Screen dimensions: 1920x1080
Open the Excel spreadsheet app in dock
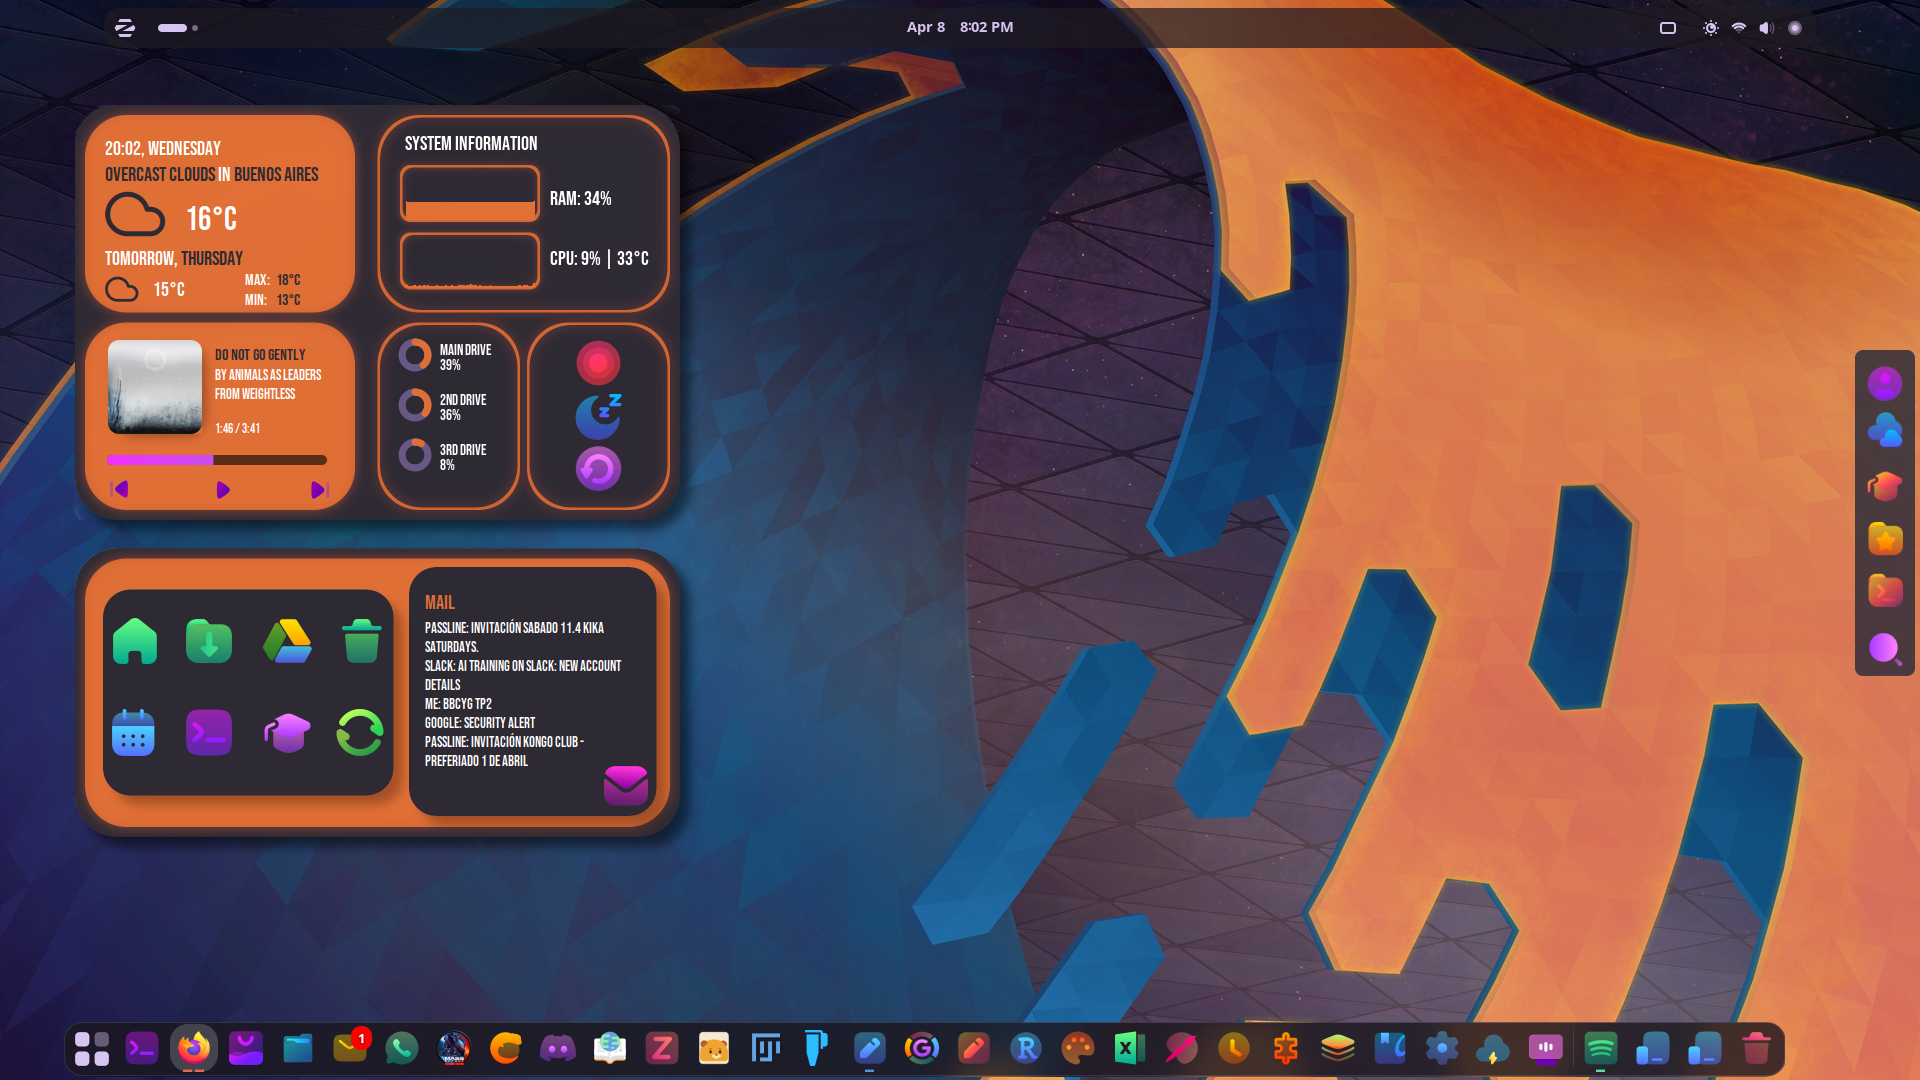1129,1048
